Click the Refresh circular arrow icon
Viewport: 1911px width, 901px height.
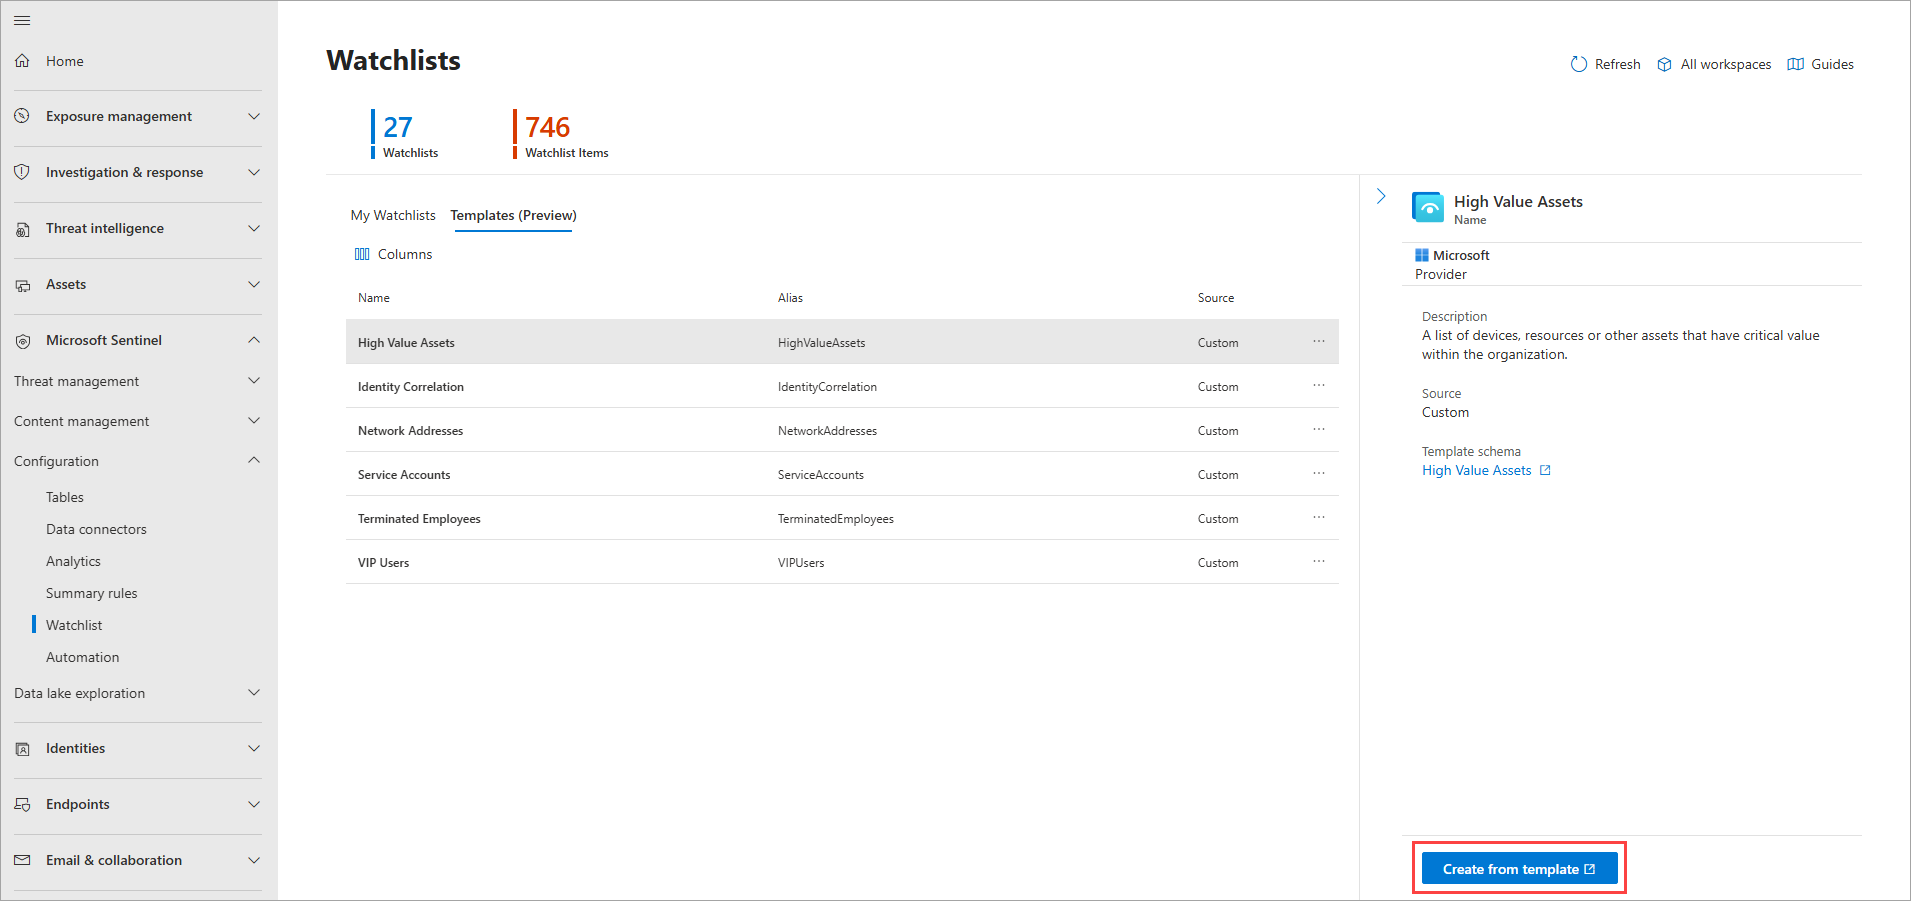1579,64
